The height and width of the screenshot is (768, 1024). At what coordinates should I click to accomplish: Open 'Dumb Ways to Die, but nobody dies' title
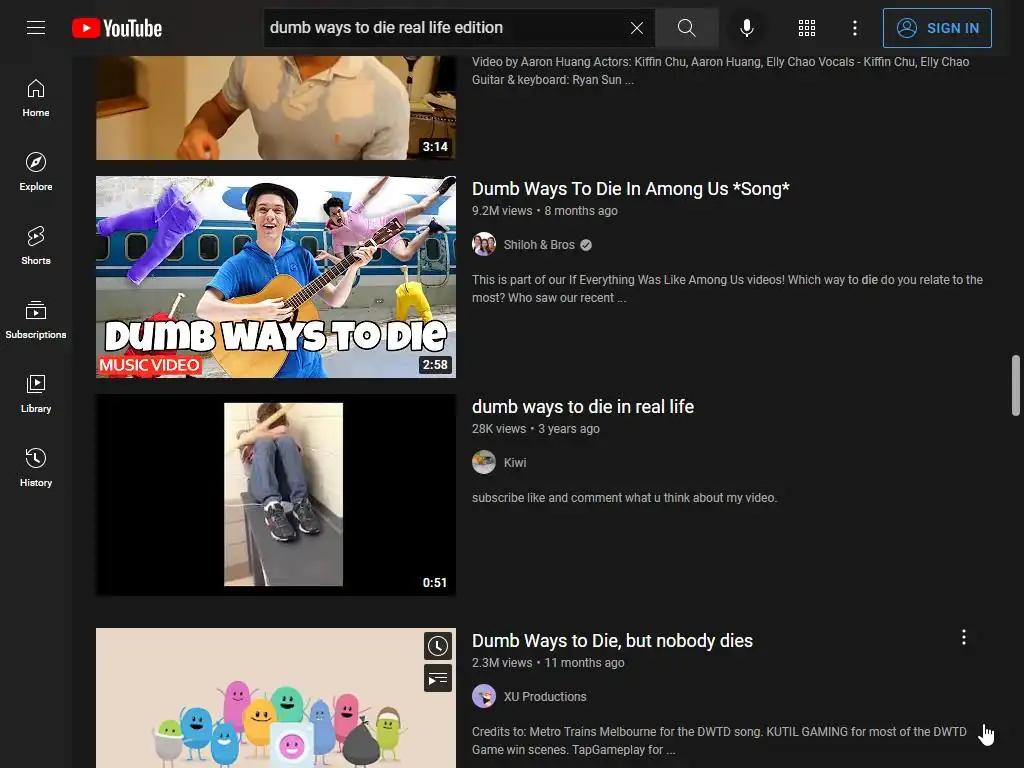click(x=612, y=641)
